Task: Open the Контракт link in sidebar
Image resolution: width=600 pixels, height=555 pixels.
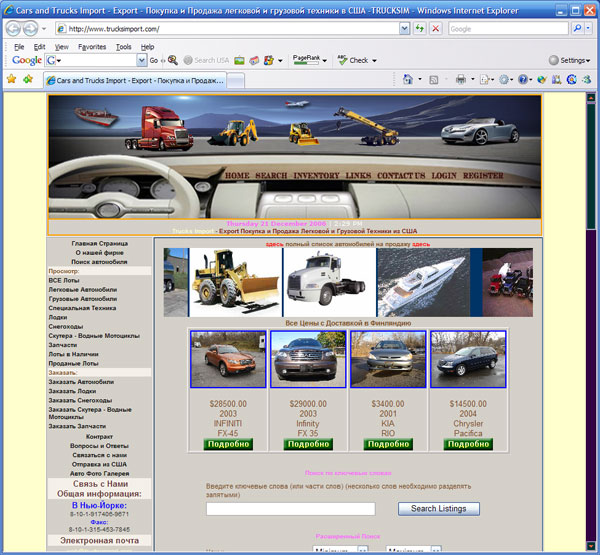Action: (99, 436)
